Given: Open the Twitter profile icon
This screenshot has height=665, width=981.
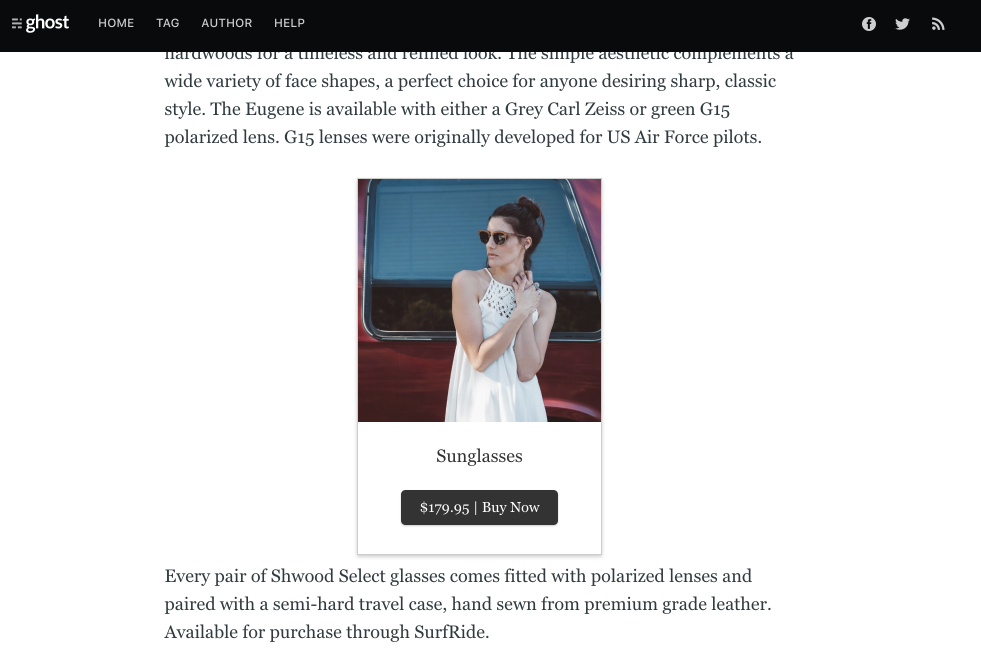Looking at the screenshot, I should point(902,24).
